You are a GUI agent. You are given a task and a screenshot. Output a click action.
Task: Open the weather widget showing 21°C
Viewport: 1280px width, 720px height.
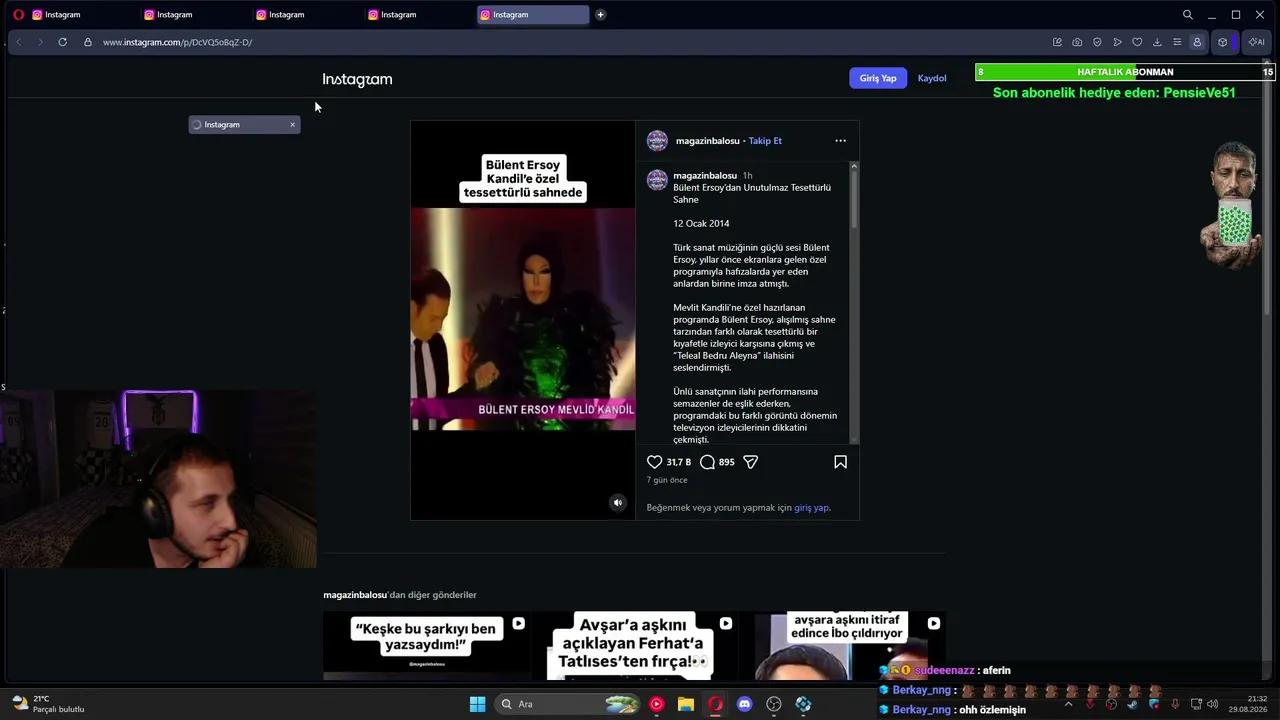pos(48,704)
